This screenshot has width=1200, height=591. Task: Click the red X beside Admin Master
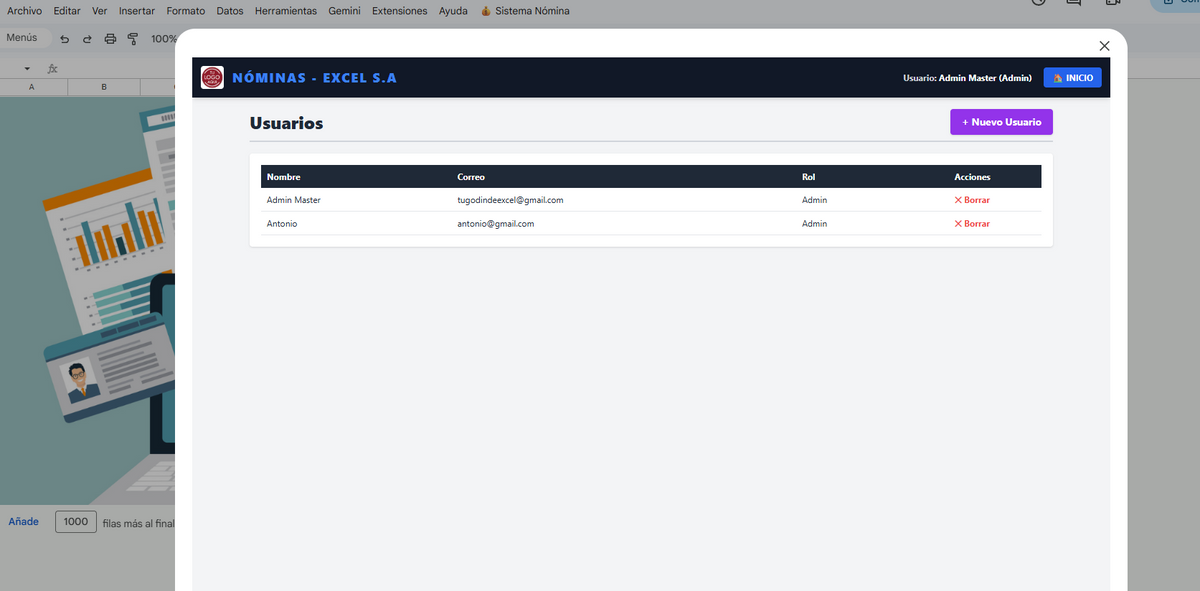pos(958,200)
